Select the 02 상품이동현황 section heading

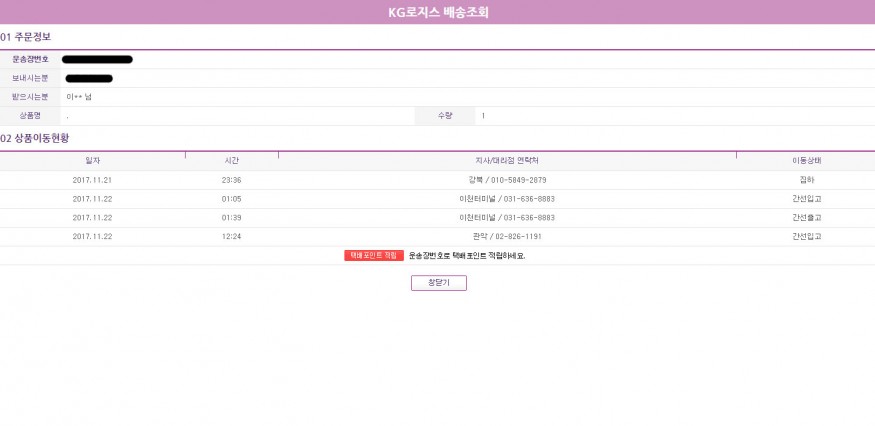(x=34, y=137)
